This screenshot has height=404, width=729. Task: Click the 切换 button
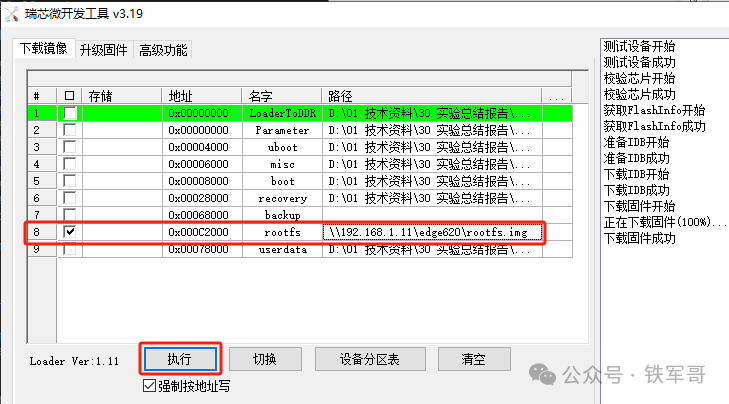[265, 359]
